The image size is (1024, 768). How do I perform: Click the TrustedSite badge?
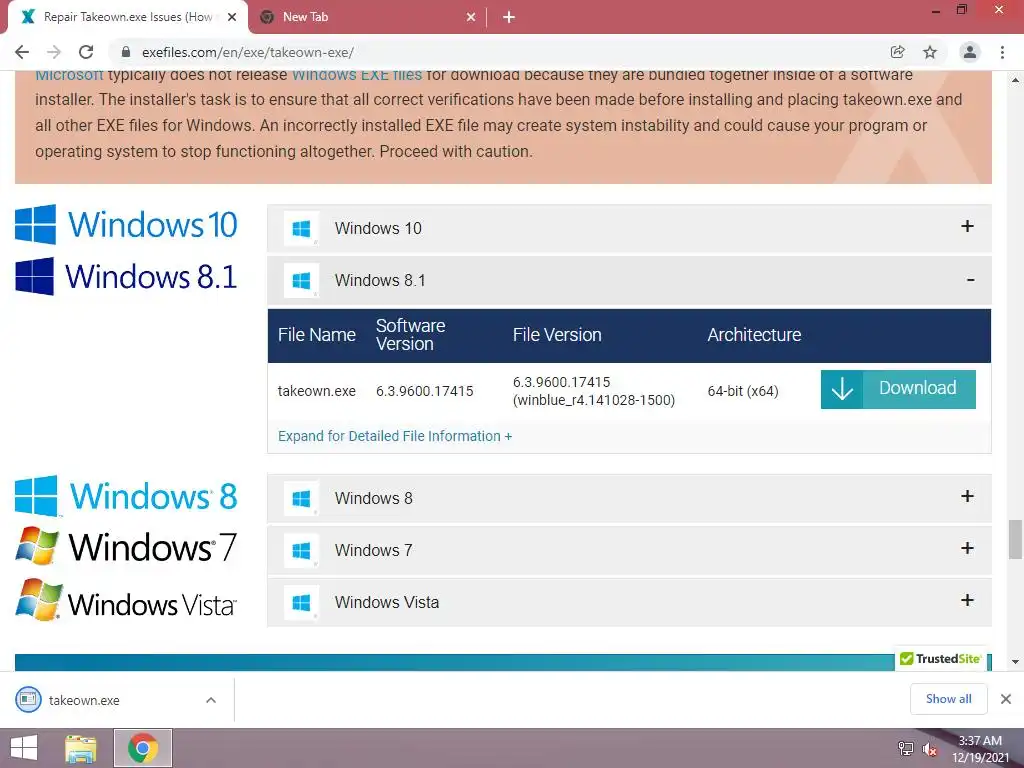(x=940, y=659)
